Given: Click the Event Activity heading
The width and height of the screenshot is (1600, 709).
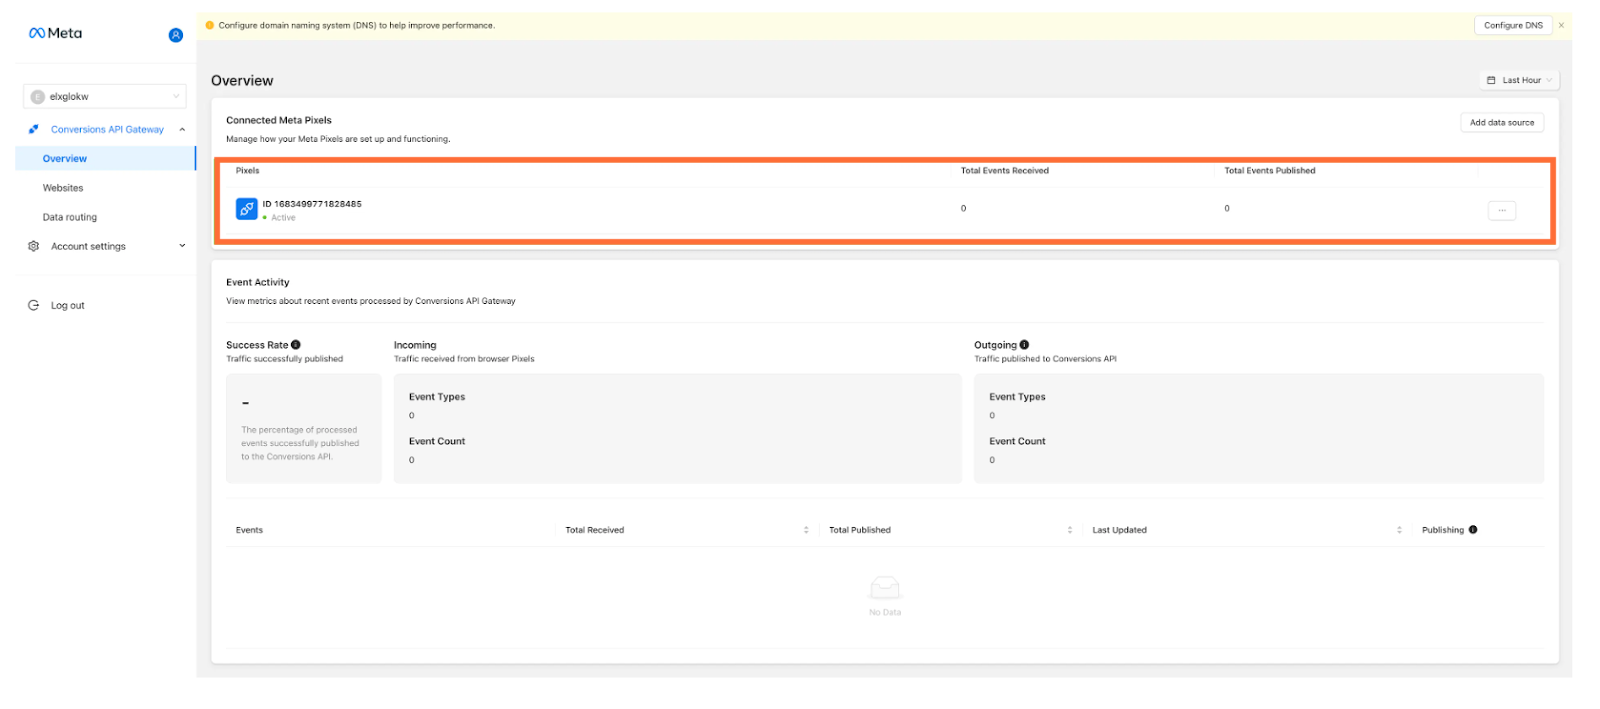Looking at the screenshot, I should click(x=258, y=282).
